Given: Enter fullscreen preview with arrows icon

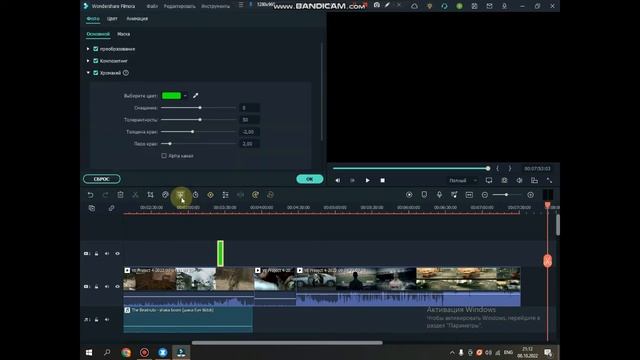Looking at the screenshot, I should [549, 180].
